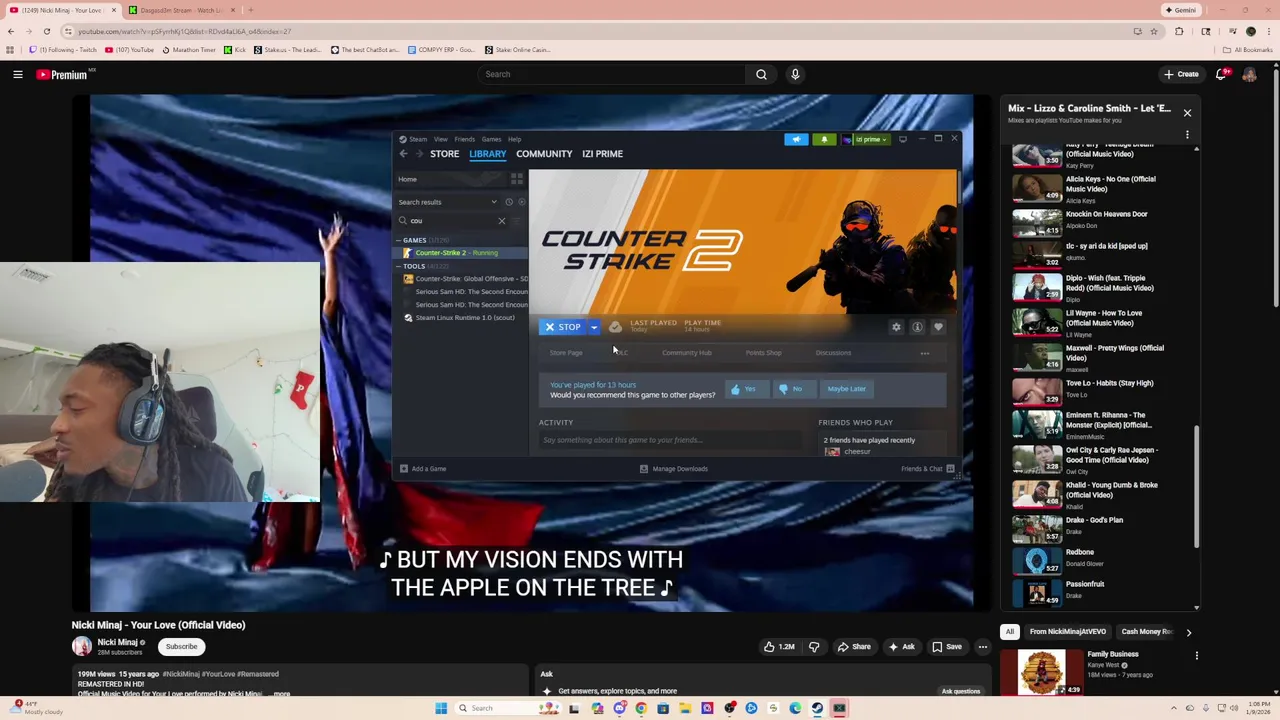Subscribe to Nicki Minaj channel
Screen dimensions: 1280x720
click(x=182, y=646)
